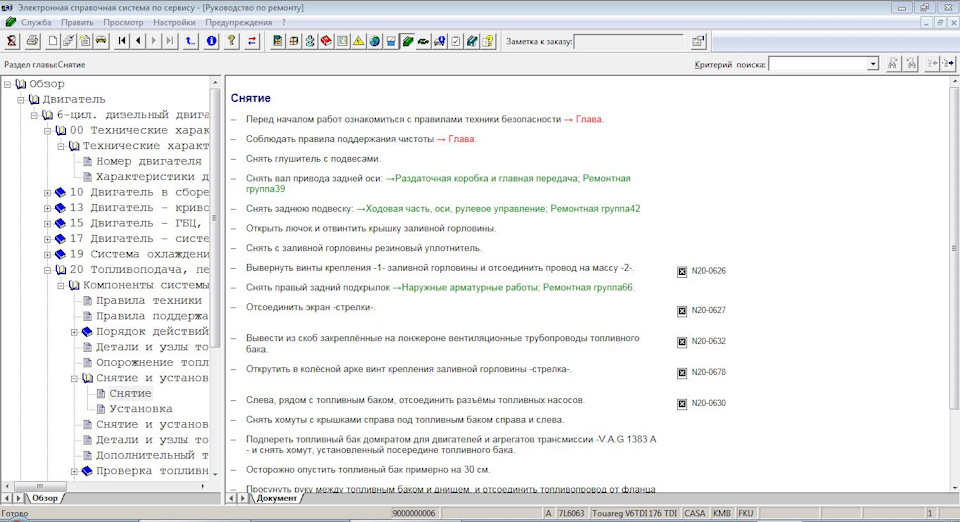Viewport: 960px width, 522px height.
Task: Switch to the 'Документ' tab
Action: 276,497
